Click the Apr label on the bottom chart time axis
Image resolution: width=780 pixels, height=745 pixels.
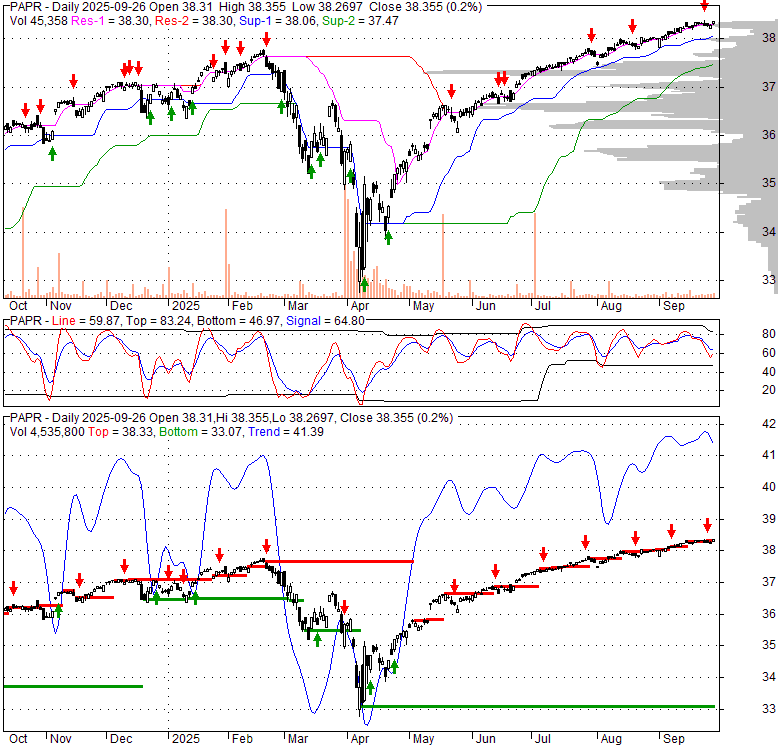coord(360,739)
